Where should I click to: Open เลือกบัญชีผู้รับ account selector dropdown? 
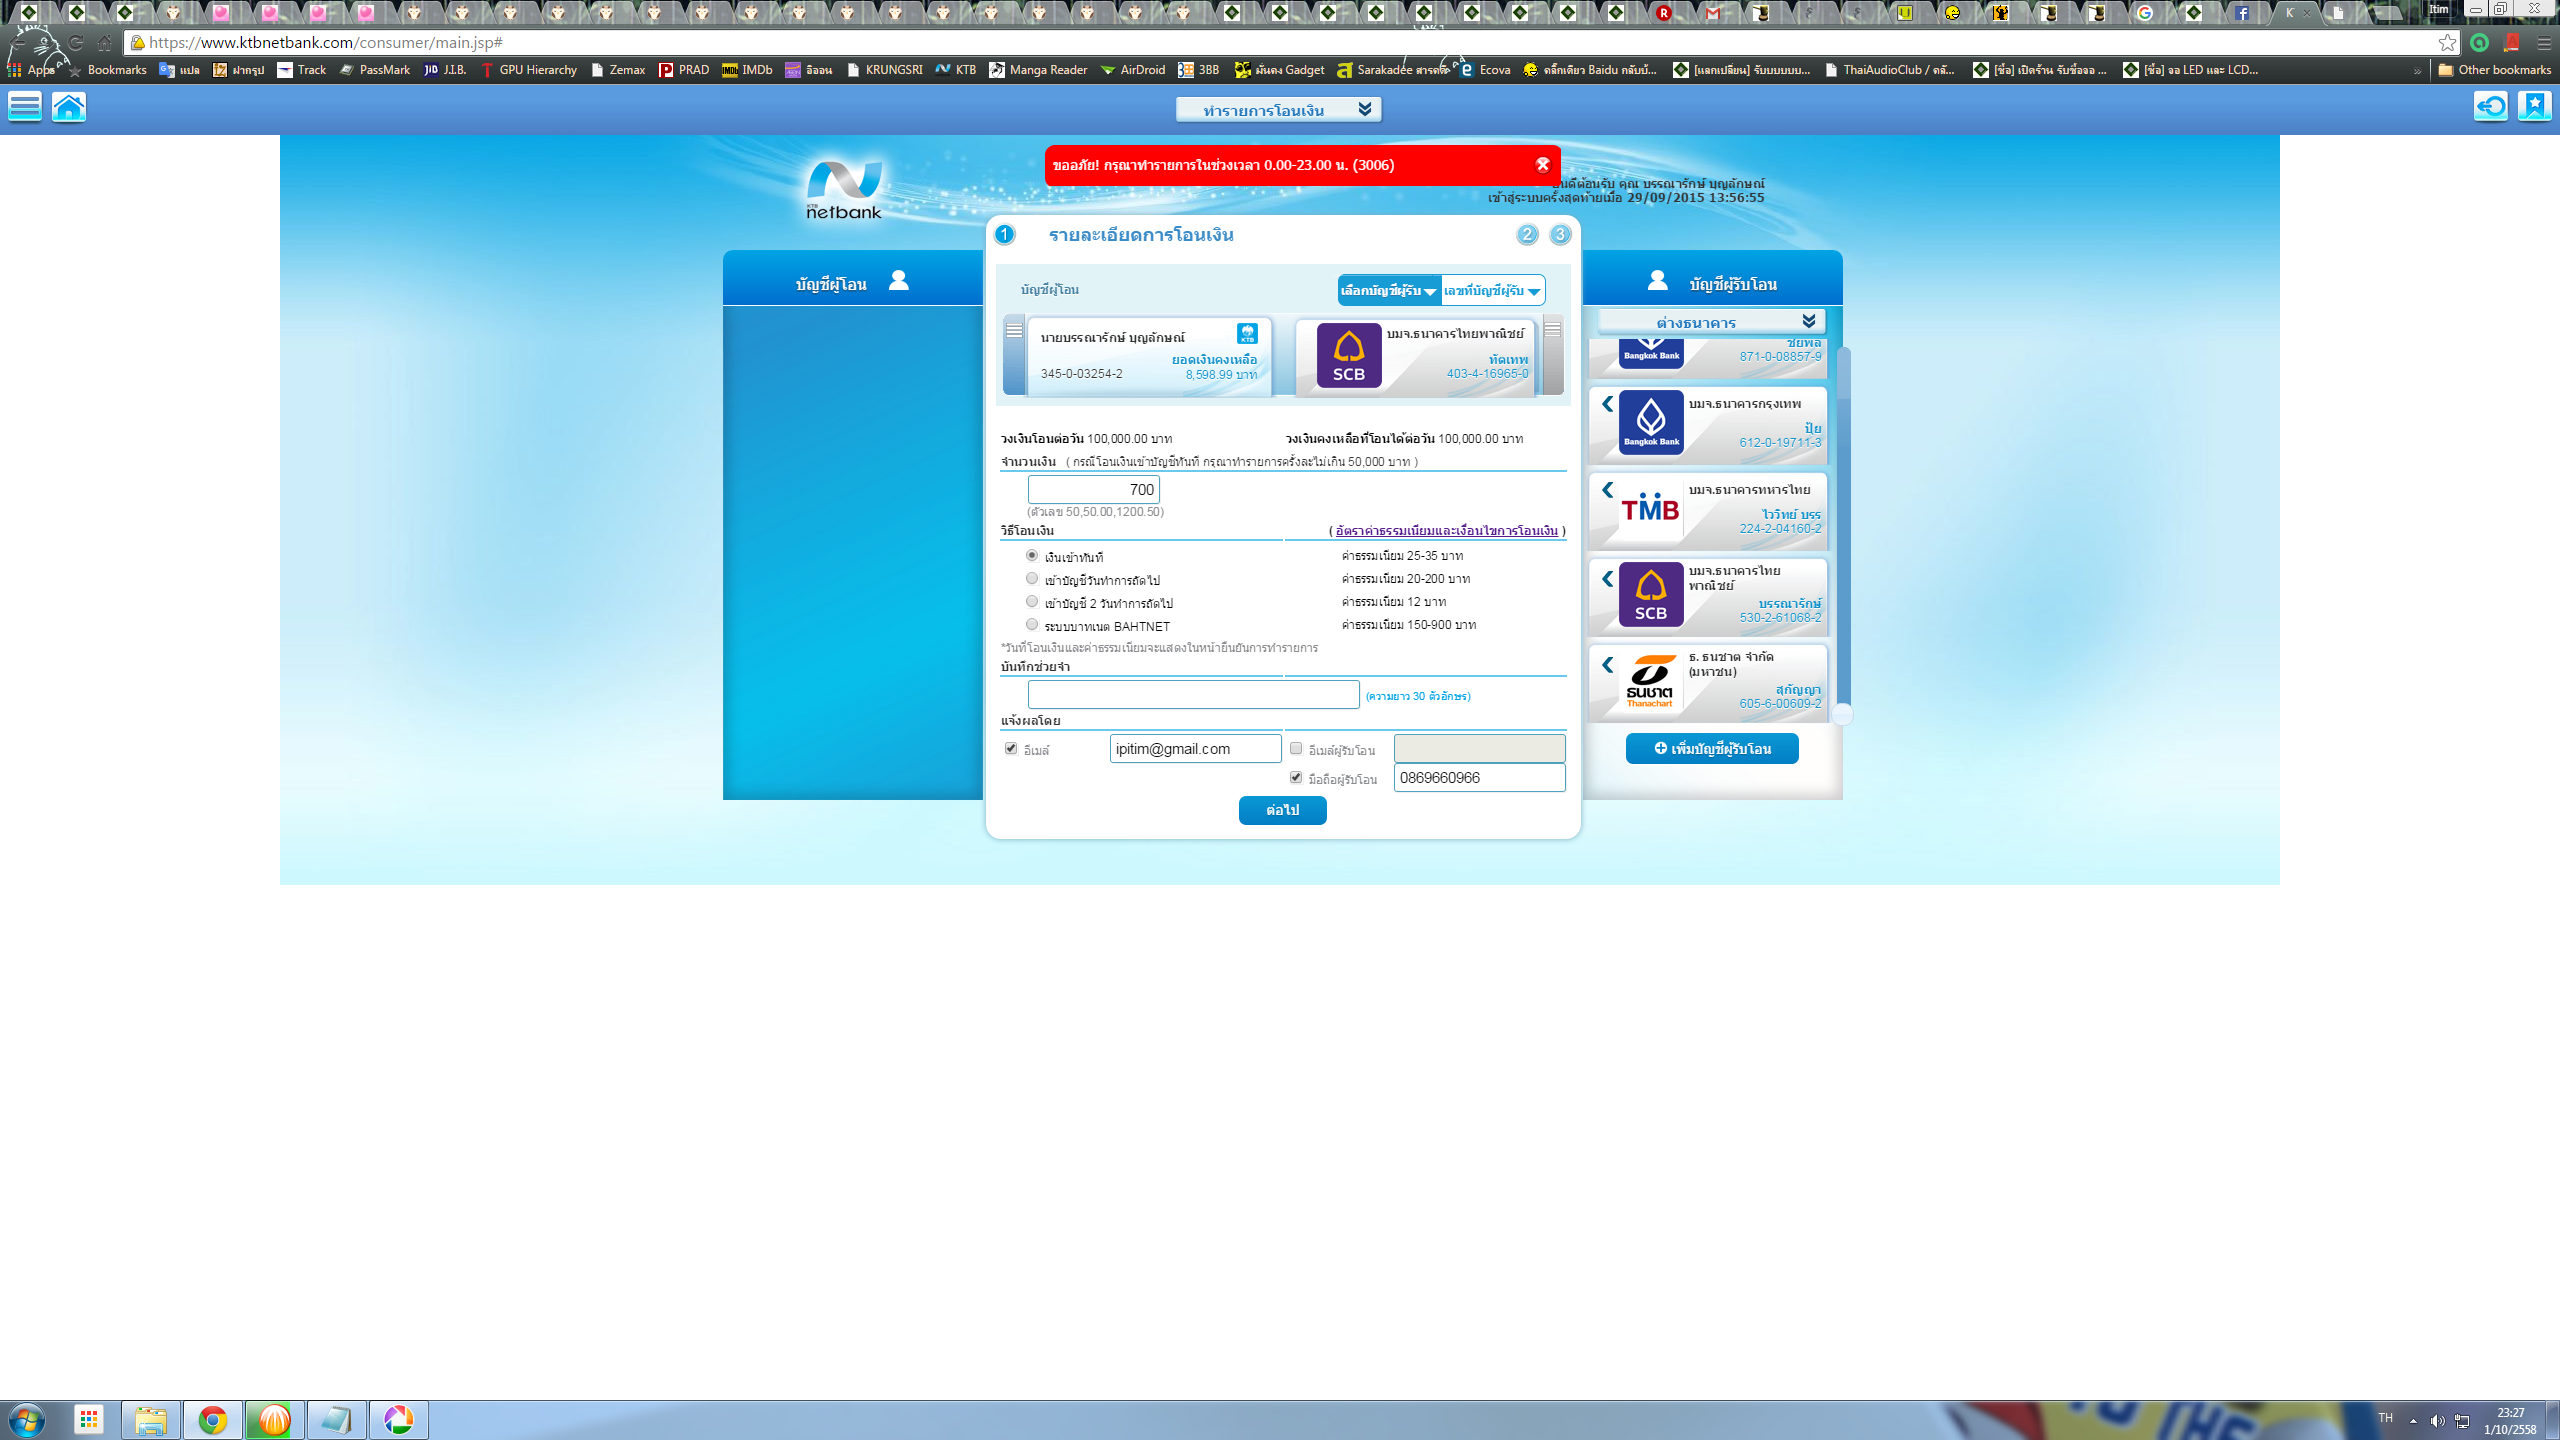pos(1389,291)
